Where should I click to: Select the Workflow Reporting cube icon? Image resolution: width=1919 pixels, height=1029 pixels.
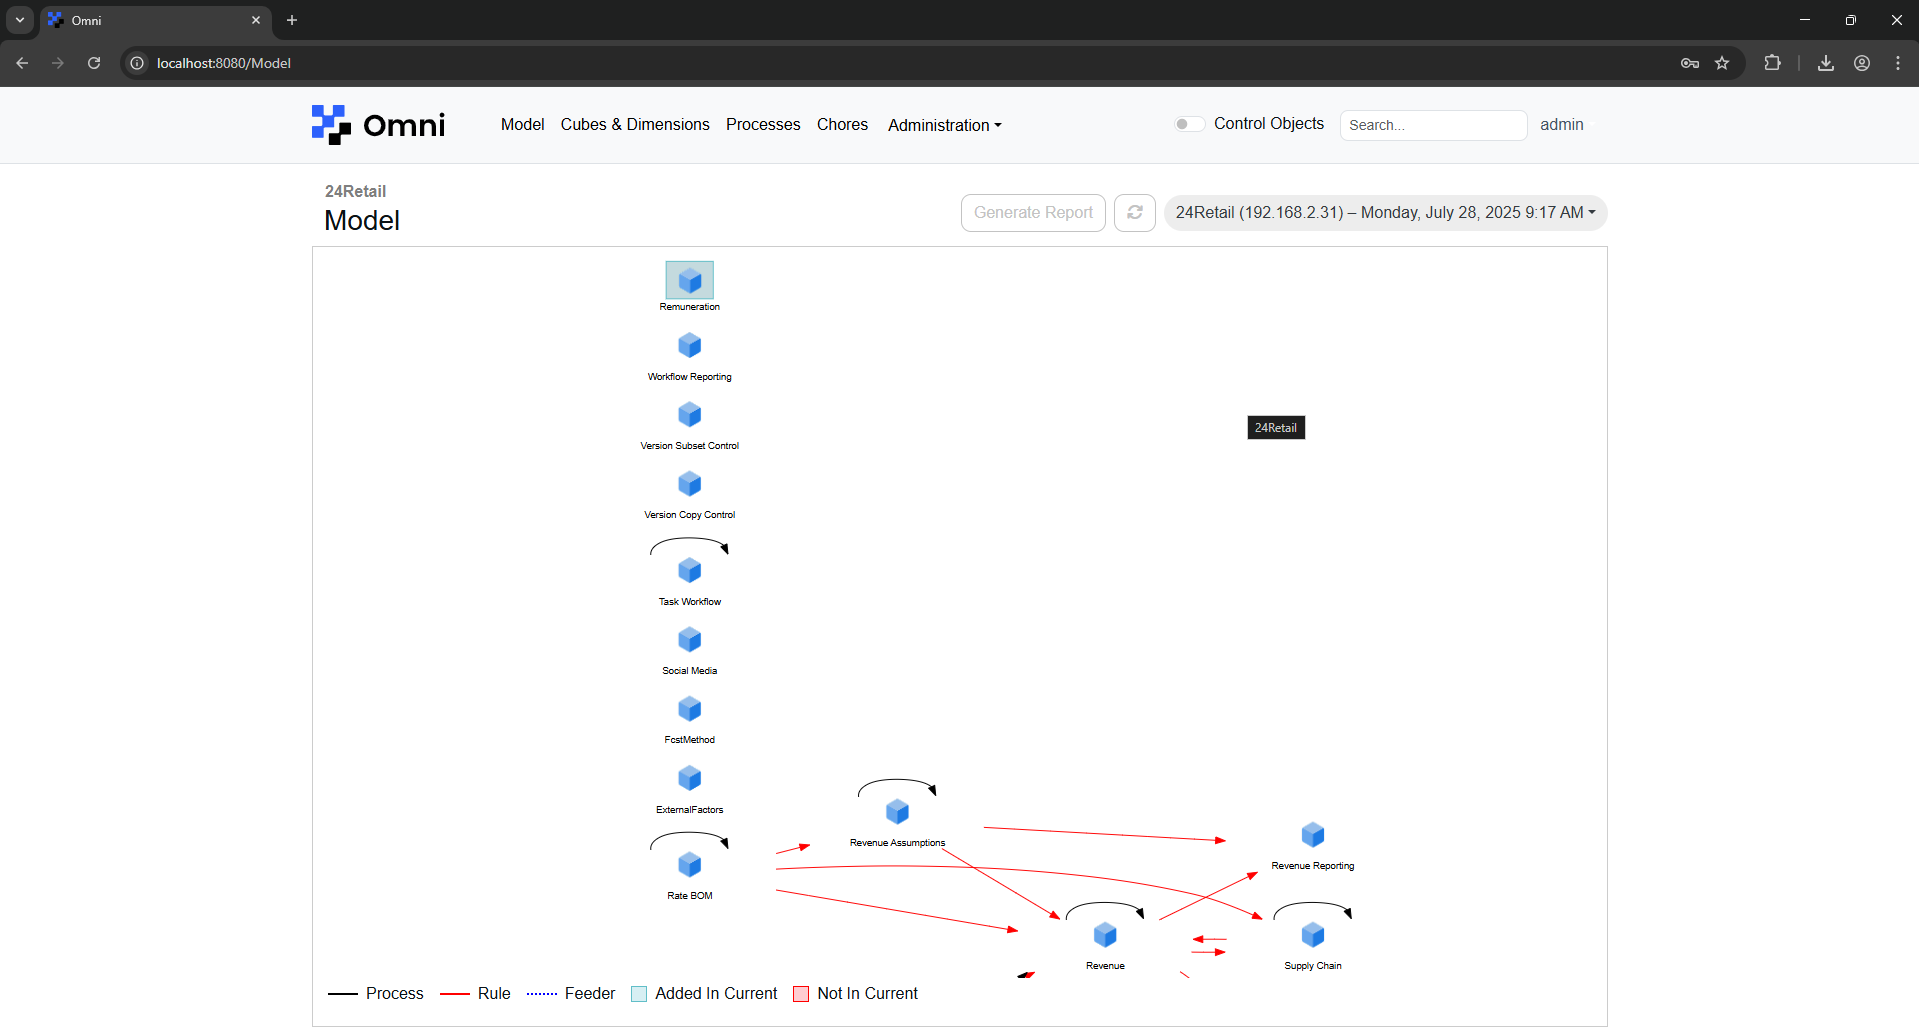tap(690, 346)
